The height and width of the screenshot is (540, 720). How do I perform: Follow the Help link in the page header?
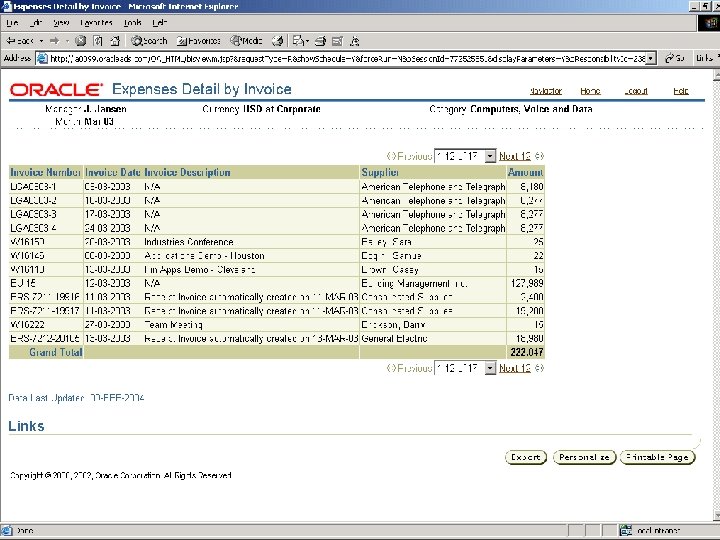[x=681, y=91]
